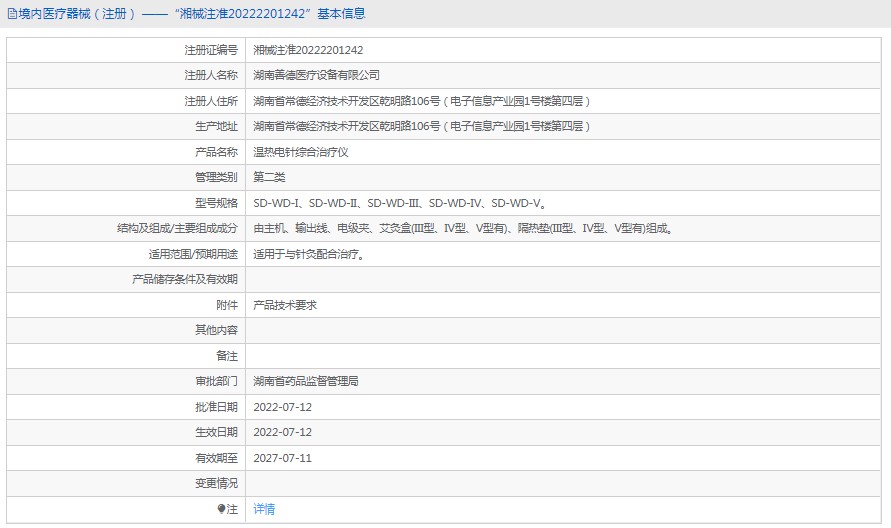Click the 附件 label
891x528 pixels.
227,305
